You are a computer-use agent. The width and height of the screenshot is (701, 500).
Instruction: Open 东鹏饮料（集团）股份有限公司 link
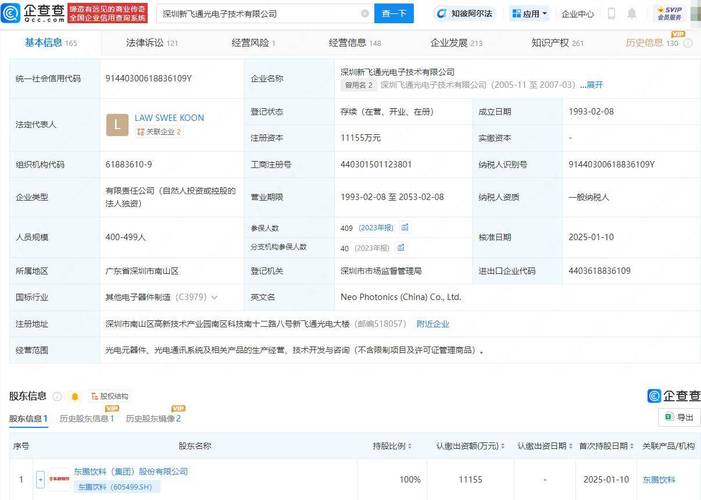[131, 471]
